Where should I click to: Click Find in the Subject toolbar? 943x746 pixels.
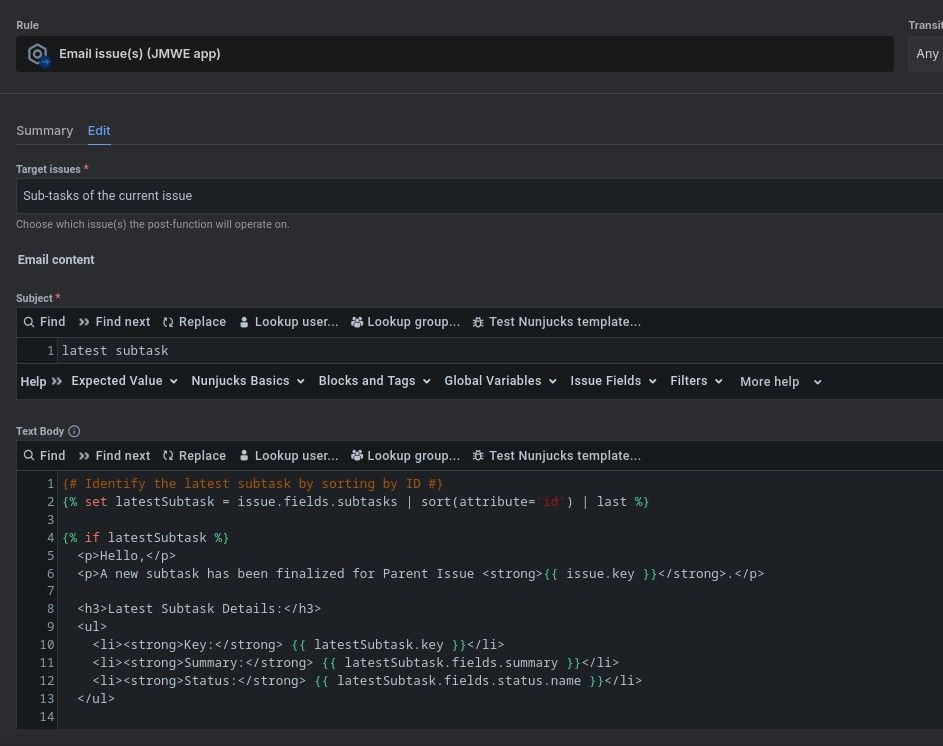pyautogui.click(x=44, y=322)
